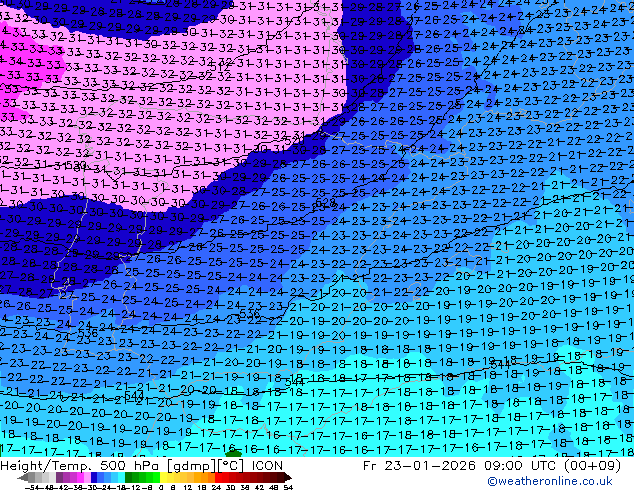This screenshot has height=490, width=634.
Task: Click the 'ICON' model name label
Action: pos(267,466)
